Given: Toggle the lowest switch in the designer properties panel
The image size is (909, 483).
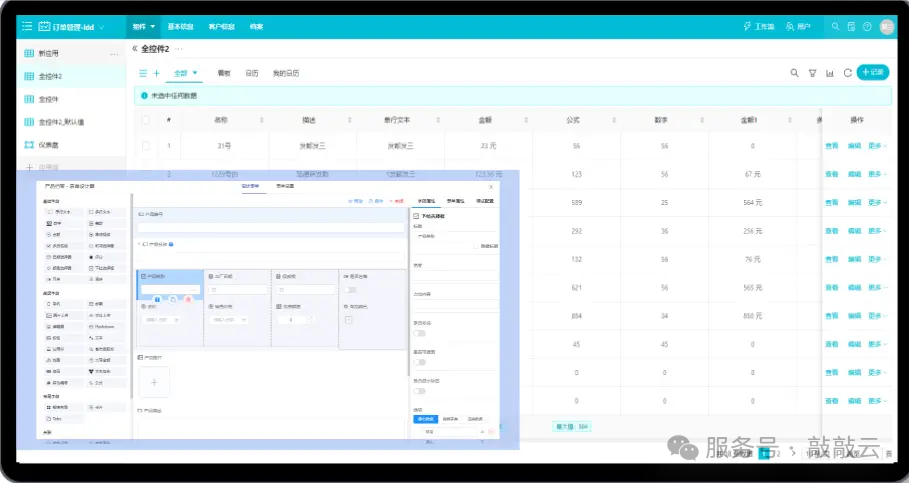Looking at the screenshot, I should [x=419, y=391].
